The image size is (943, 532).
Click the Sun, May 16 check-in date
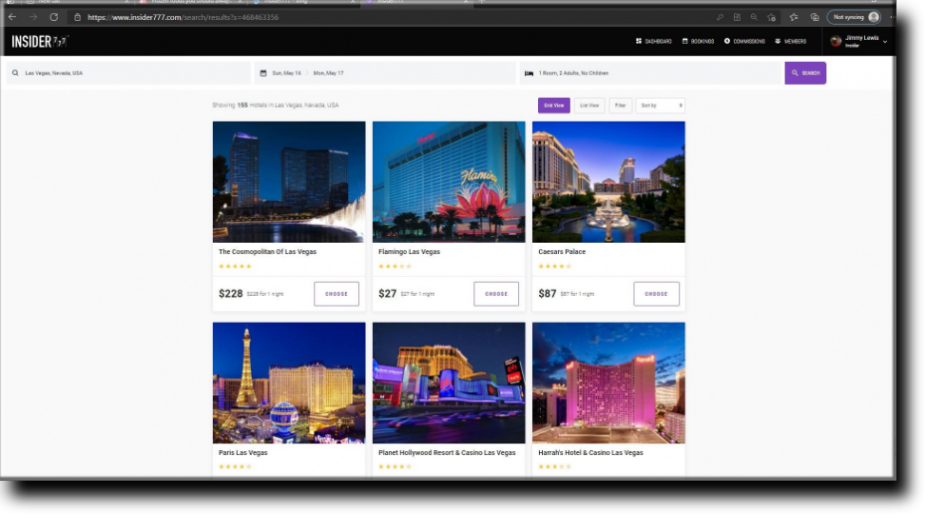tap(286, 73)
